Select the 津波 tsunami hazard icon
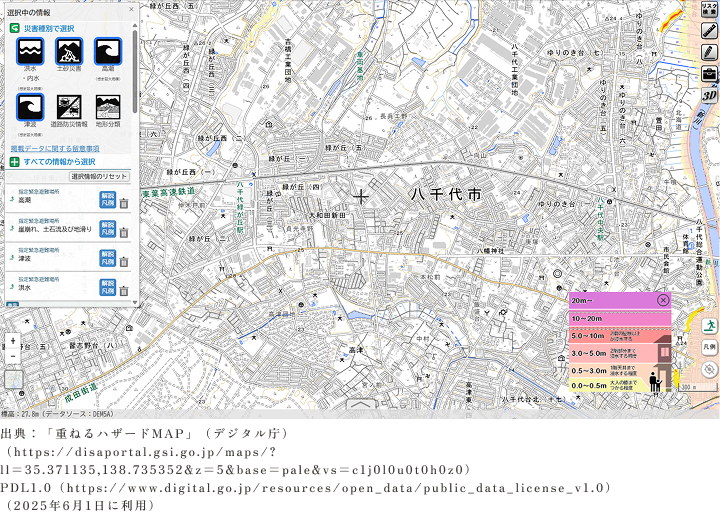This screenshot has height=521, width=720. [x=31, y=108]
